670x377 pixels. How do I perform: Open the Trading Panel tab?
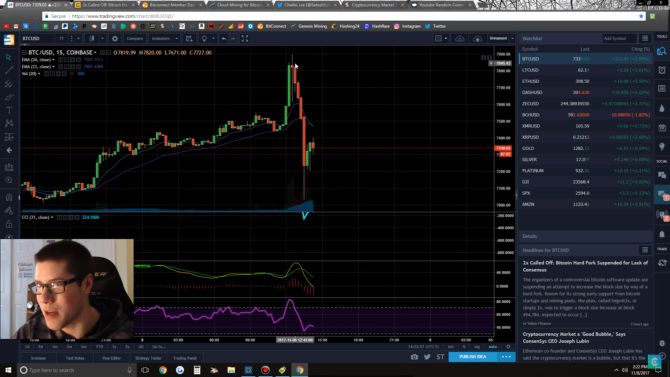[185, 358]
